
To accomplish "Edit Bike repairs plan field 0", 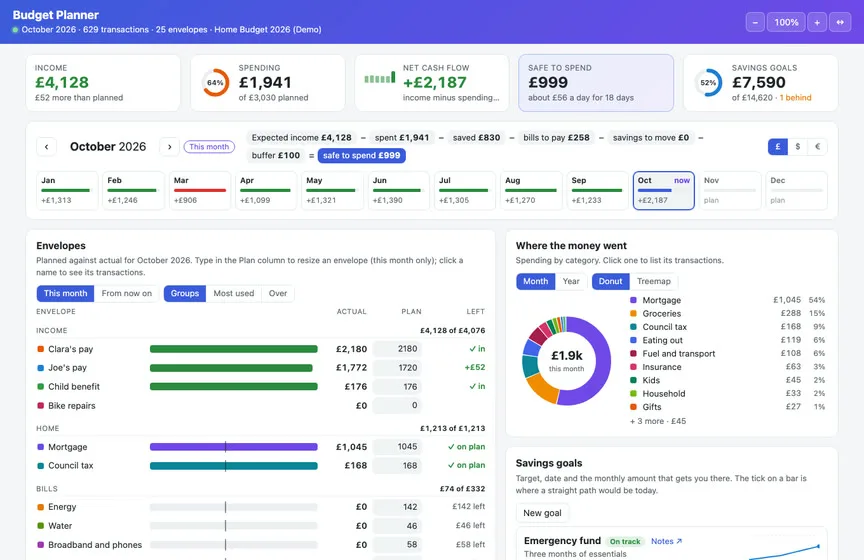I will [397, 406].
